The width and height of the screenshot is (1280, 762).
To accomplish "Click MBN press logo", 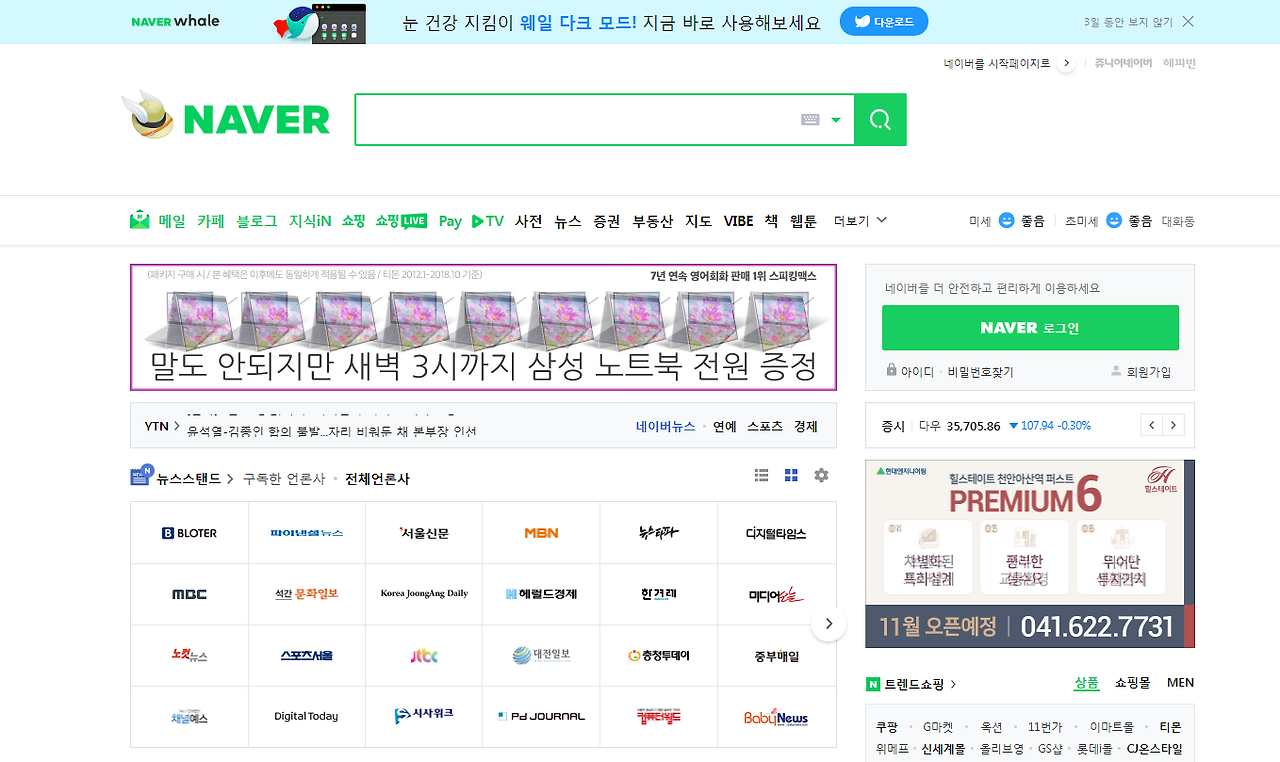I will pyautogui.click(x=541, y=533).
